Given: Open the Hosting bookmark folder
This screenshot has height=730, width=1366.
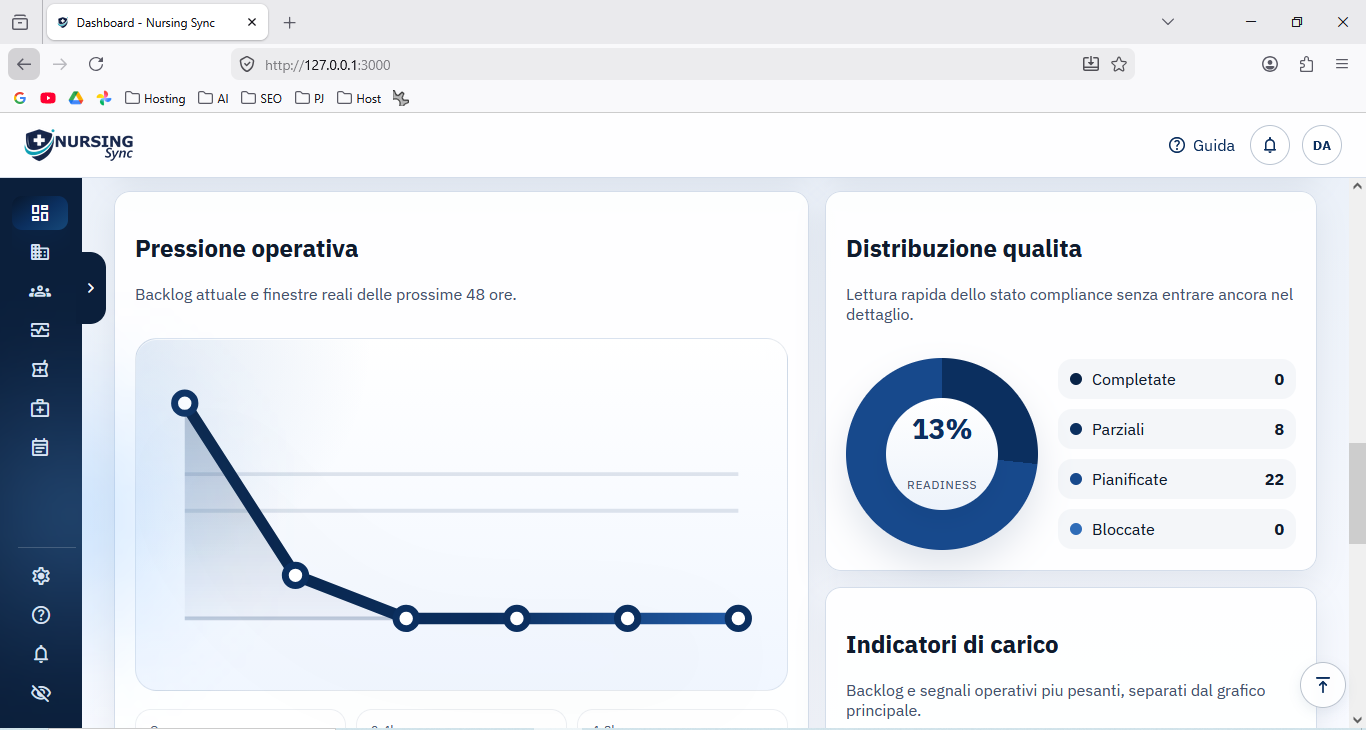Looking at the screenshot, I should (x=155, y=98).
